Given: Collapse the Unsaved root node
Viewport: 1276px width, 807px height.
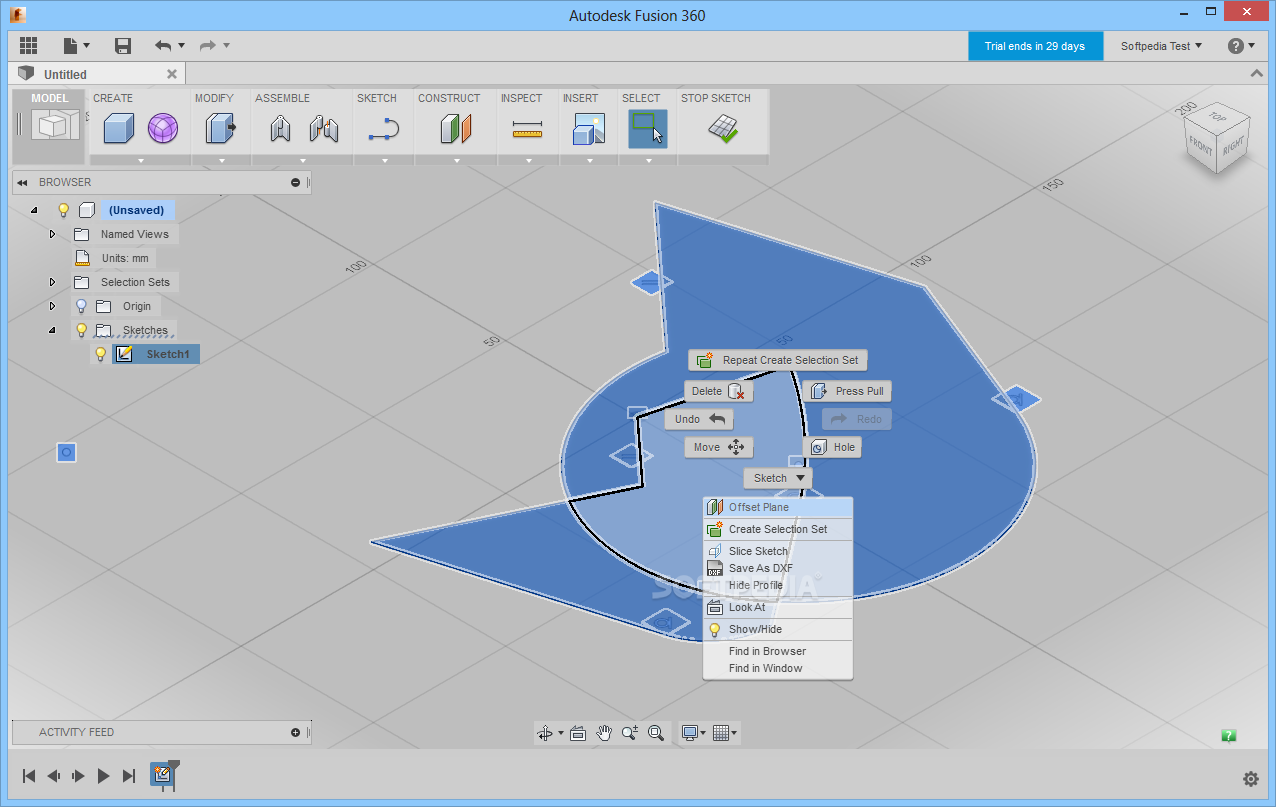Looking at the screenshot, I should pyautogui.click(x=34, y=210).
